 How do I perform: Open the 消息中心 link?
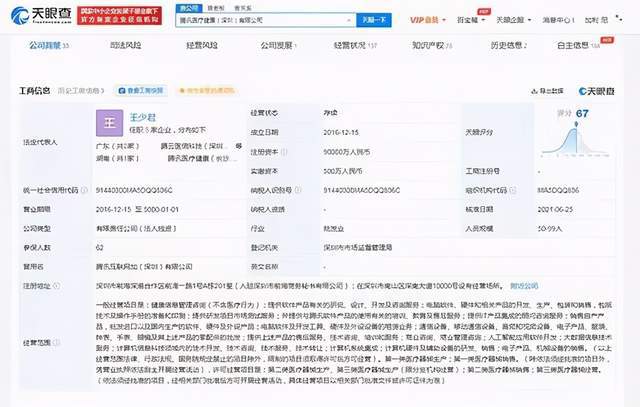tap(558, 20)
